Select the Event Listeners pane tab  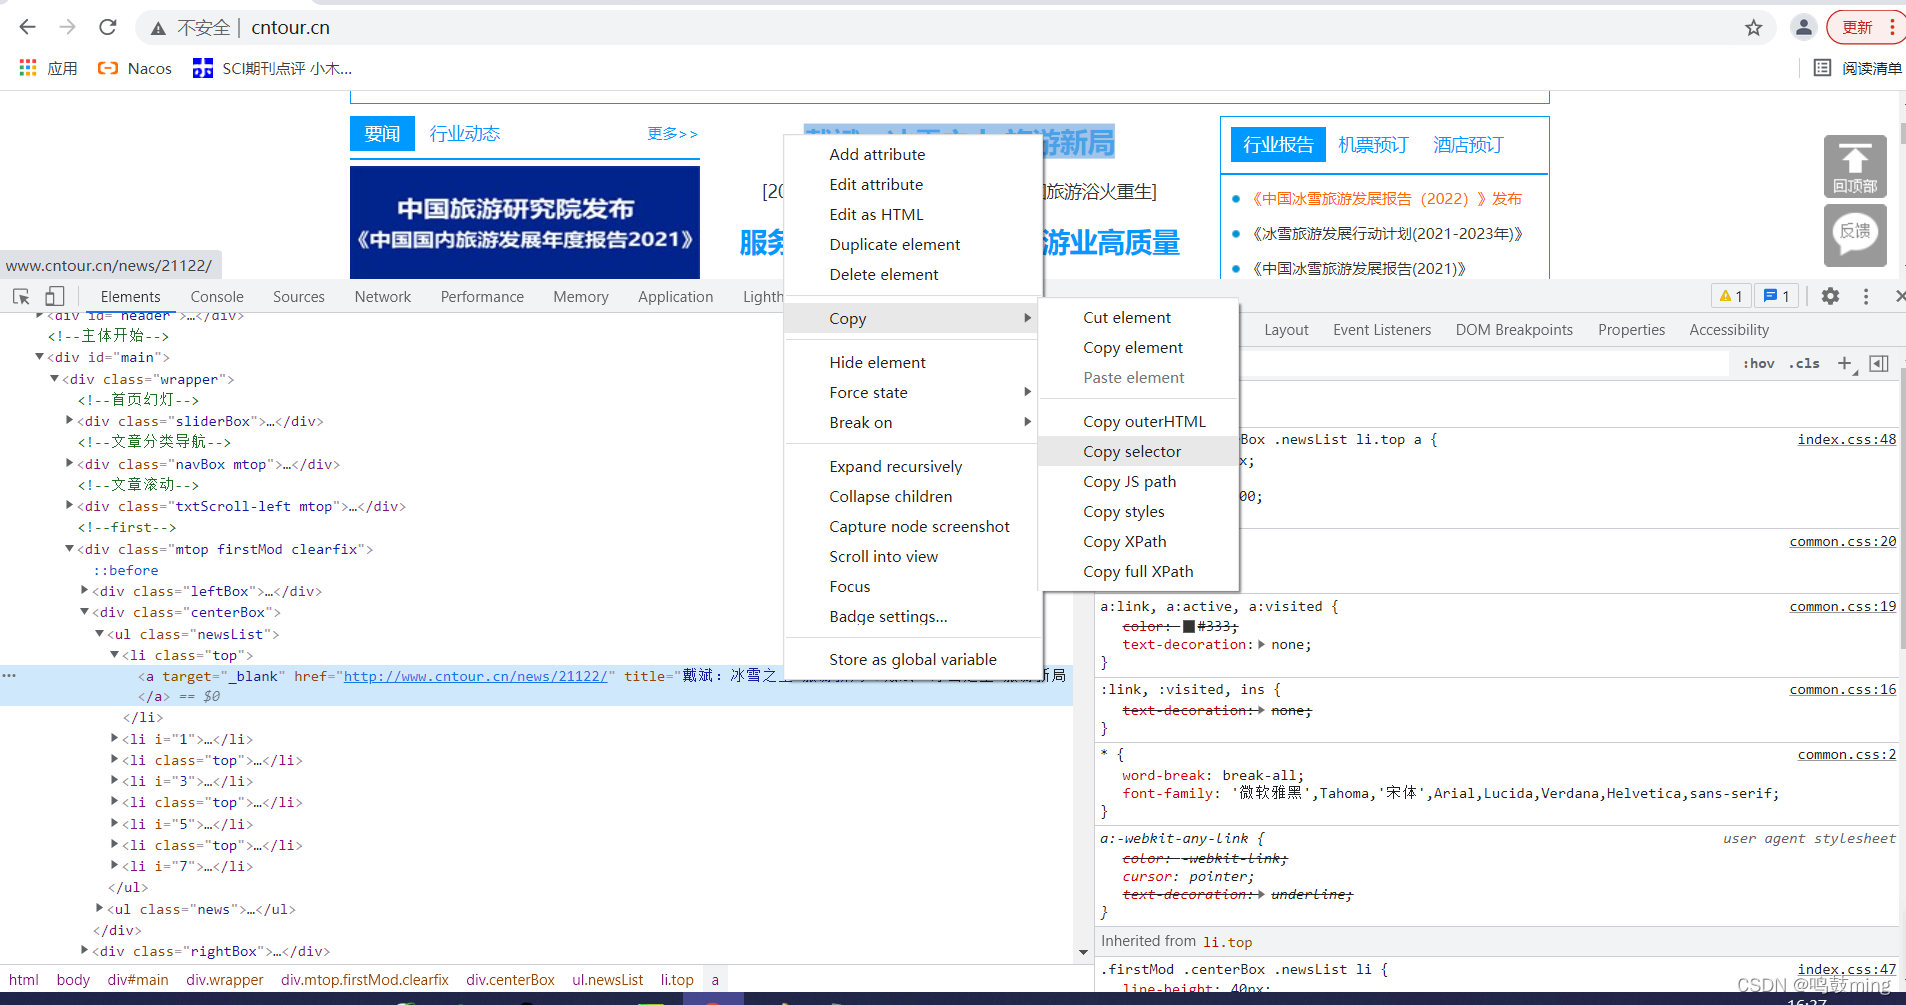point(1382,330)
